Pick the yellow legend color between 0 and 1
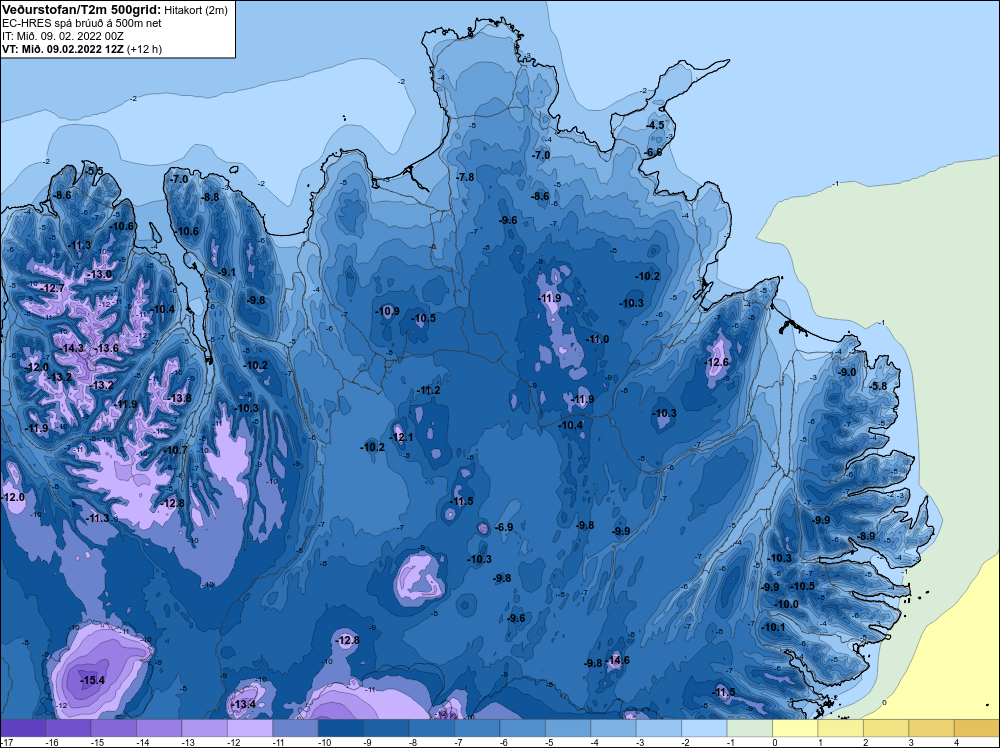This screenshot has height=748, width=1000. [795, 728]
